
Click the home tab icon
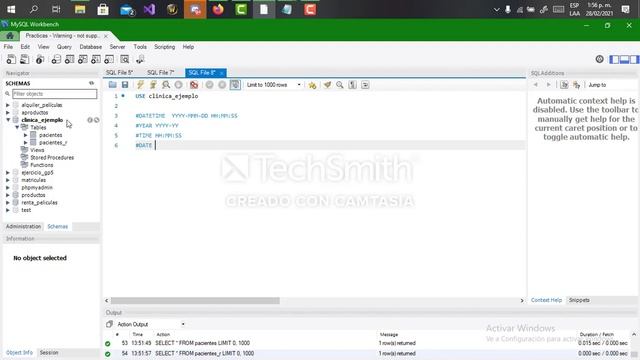click(10, 36)
